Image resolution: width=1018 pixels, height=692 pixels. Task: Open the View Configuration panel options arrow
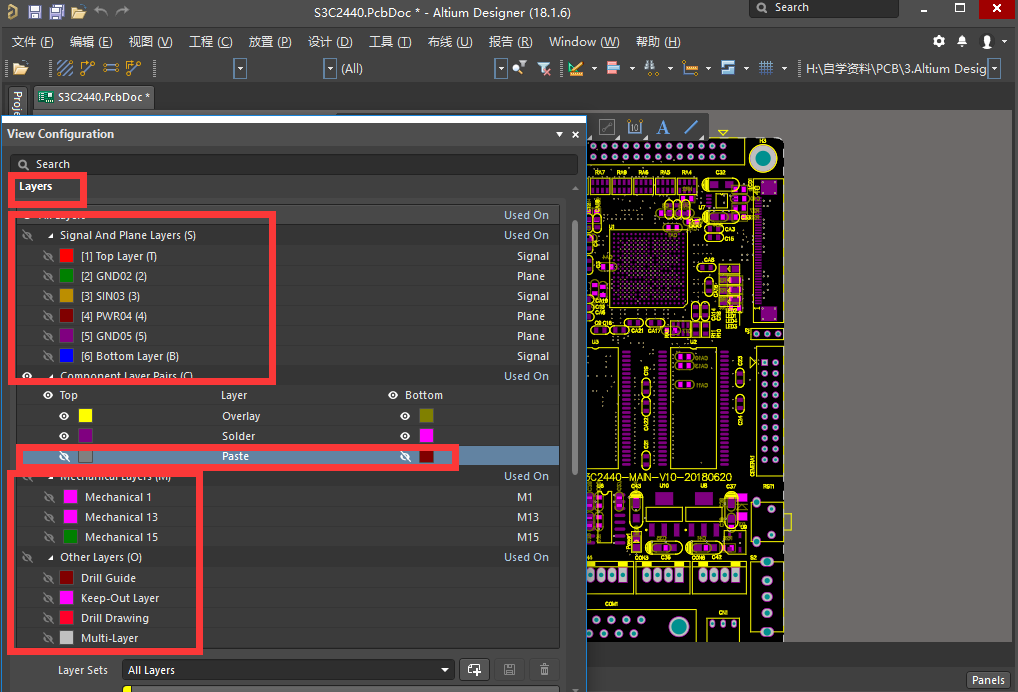point(559,134)
